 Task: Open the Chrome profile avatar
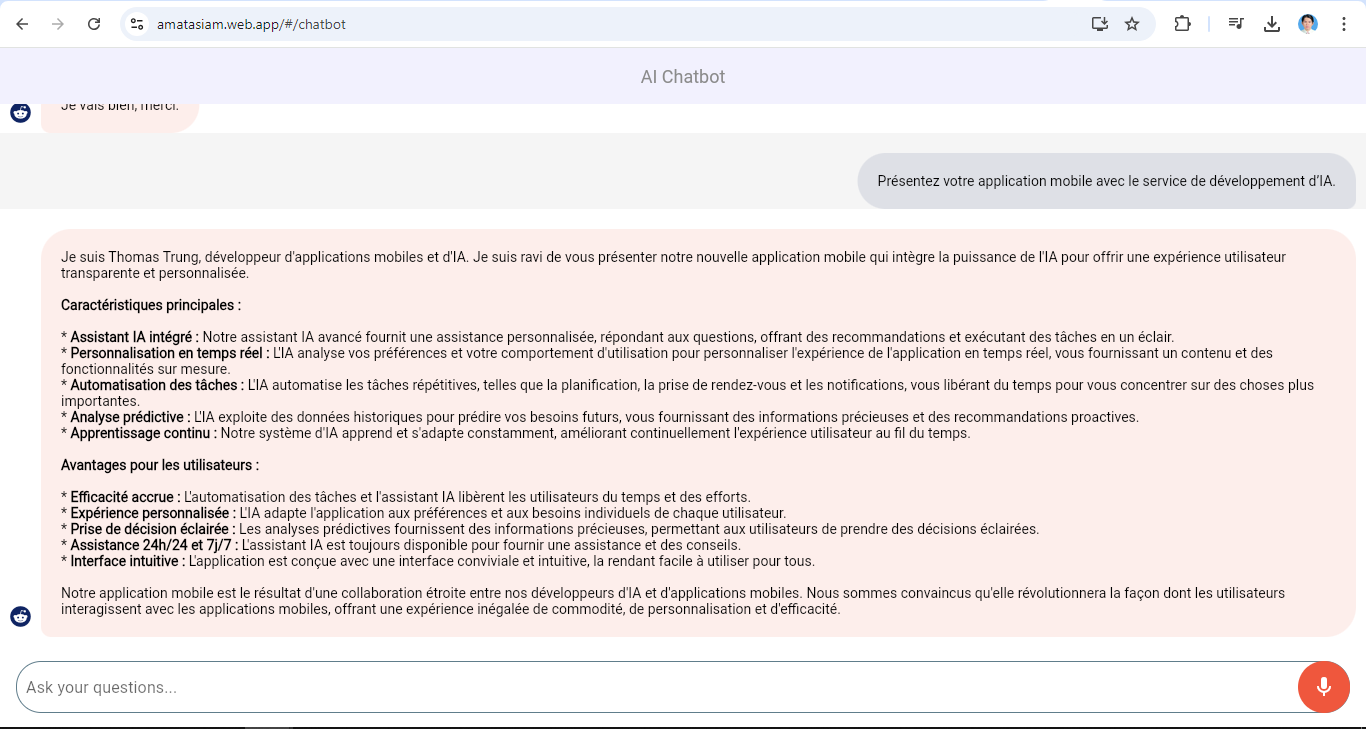[1308, 24]
